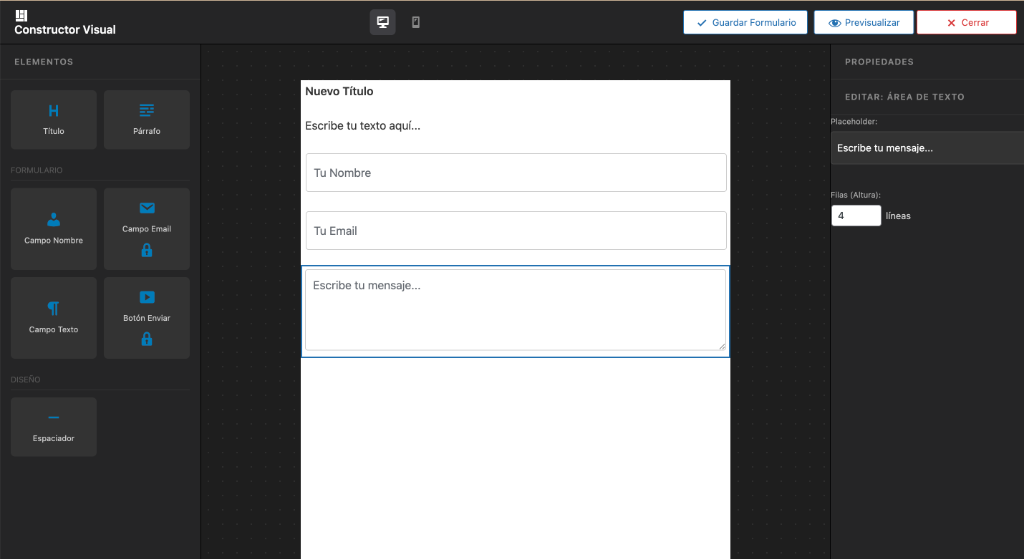The image size is (1024, 559).
Task: Click the Filas (Altura) number box
Action: [x=855, y=215]
